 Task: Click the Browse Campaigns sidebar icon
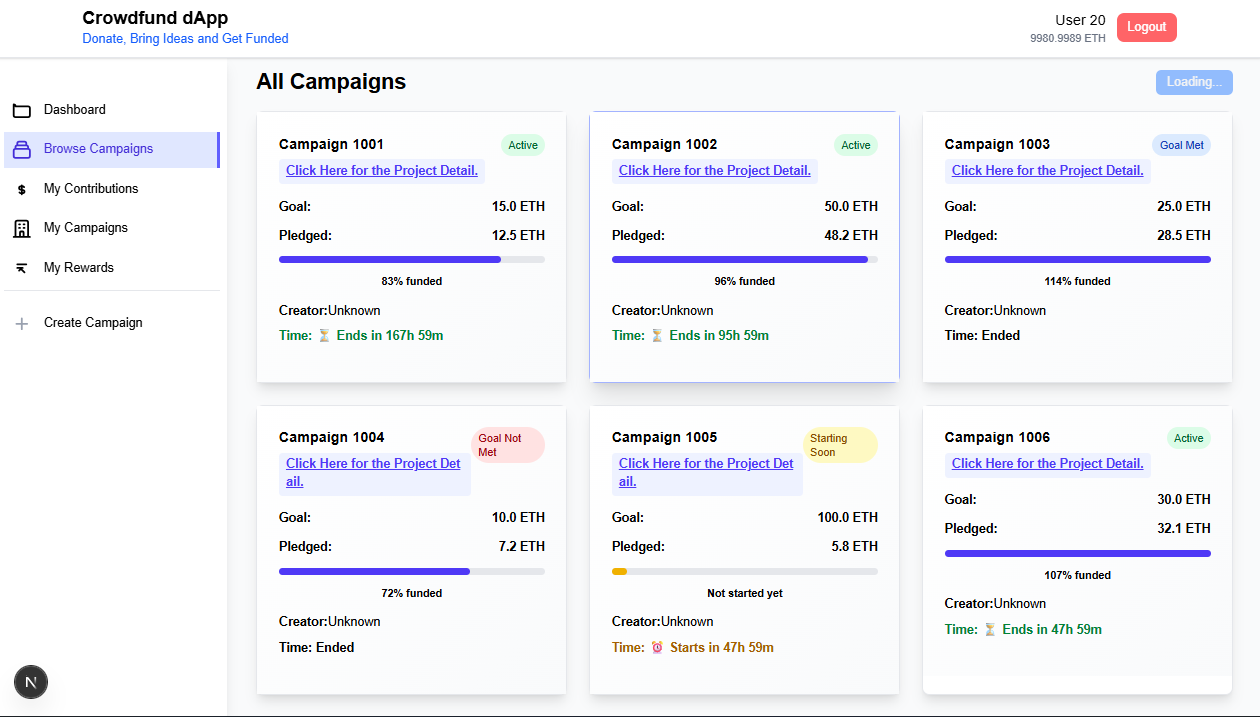tap(22, 149)
